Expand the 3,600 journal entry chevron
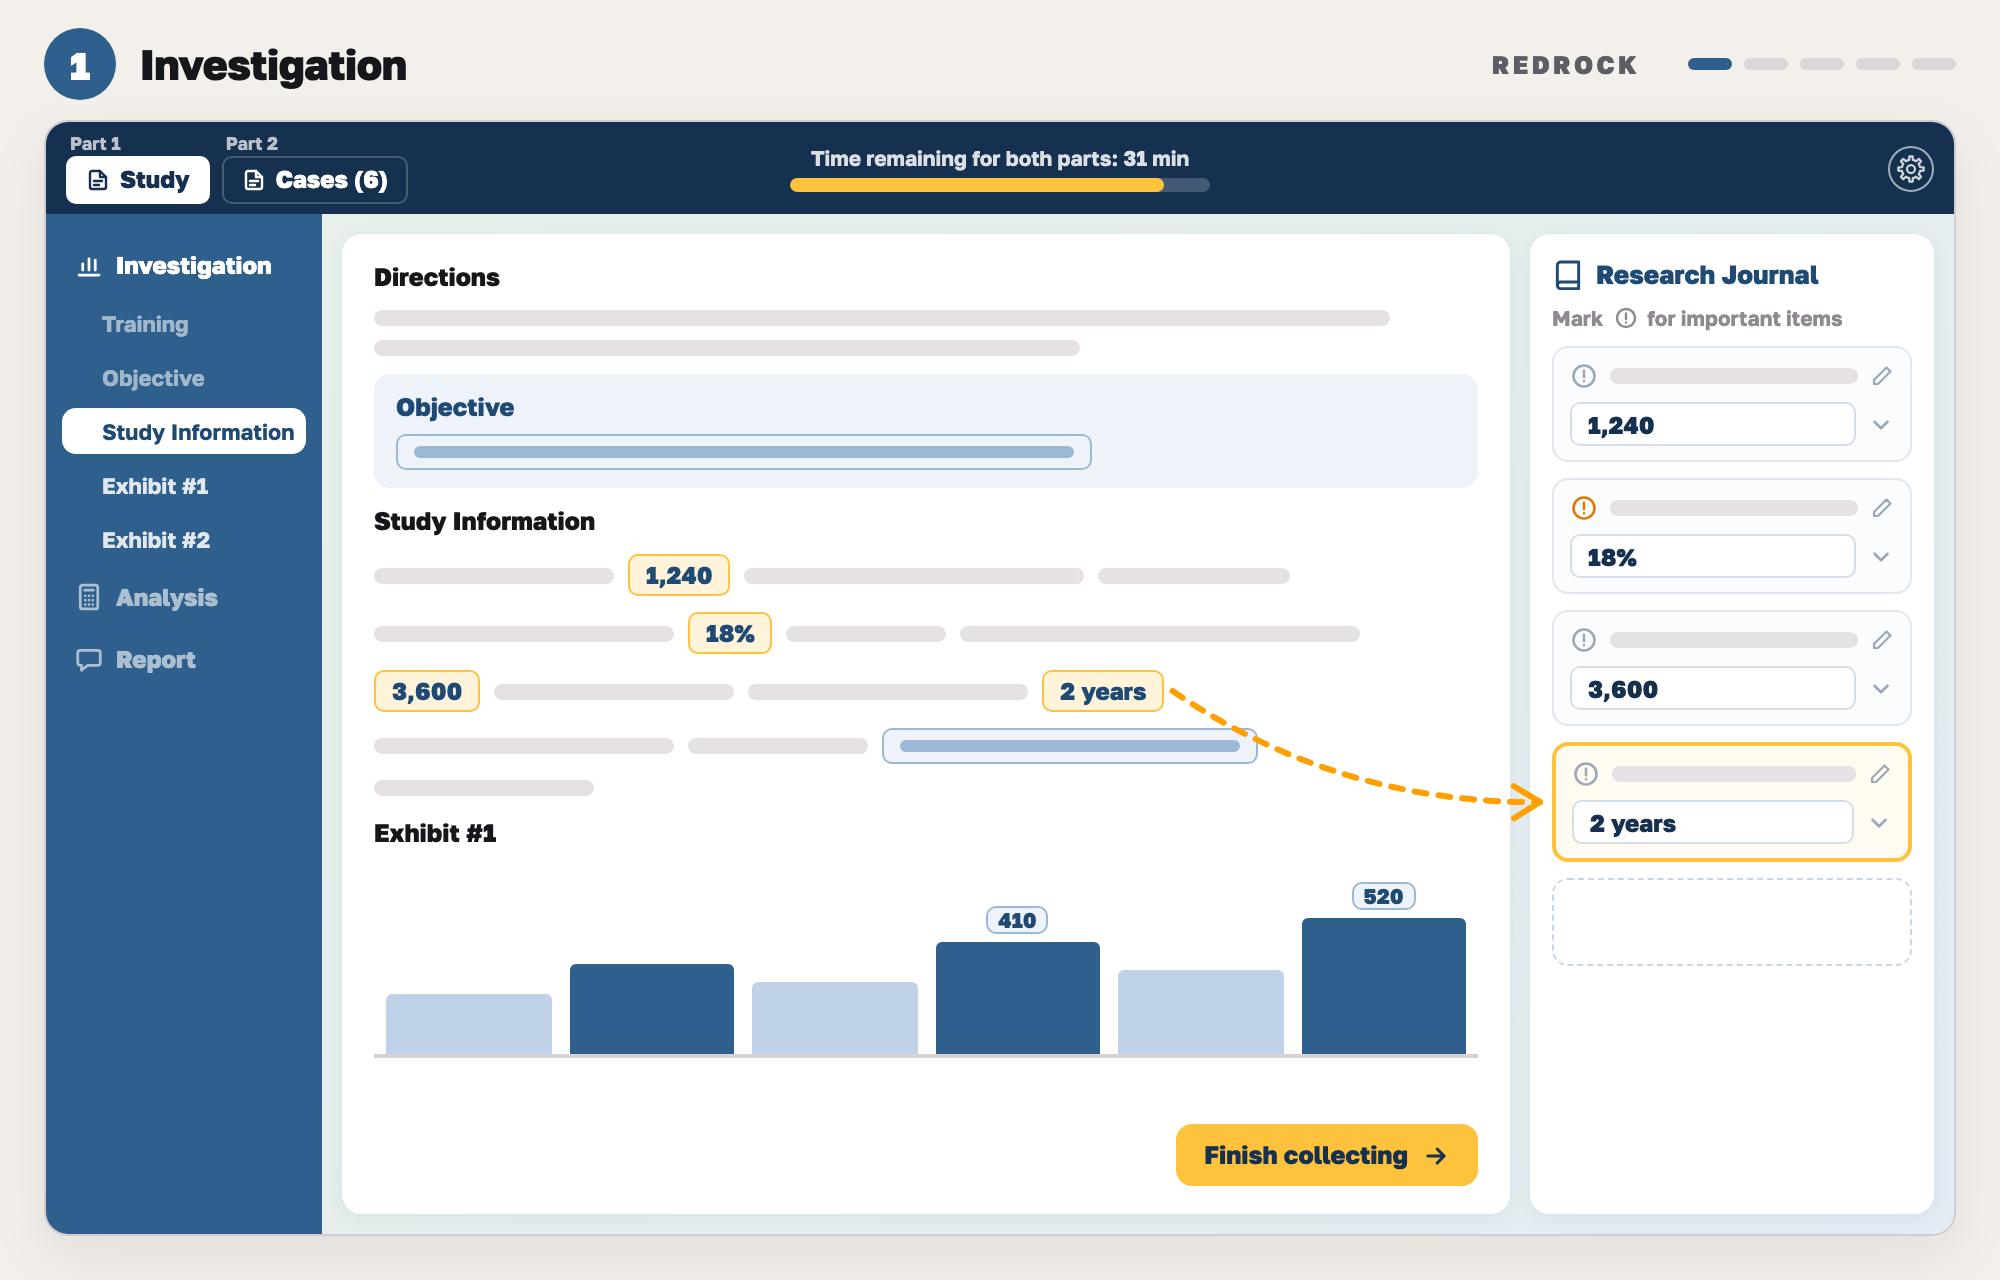The height and width of the screenshot is (1280, 2000). click(1881, 689)
